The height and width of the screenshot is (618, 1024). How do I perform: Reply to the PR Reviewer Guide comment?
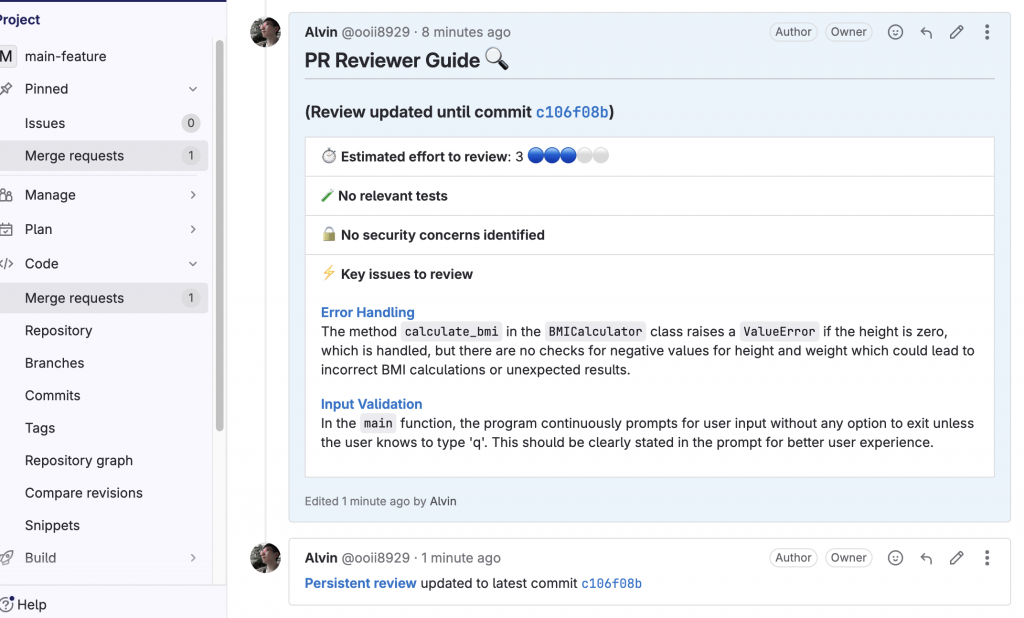[x=925, y=32]
